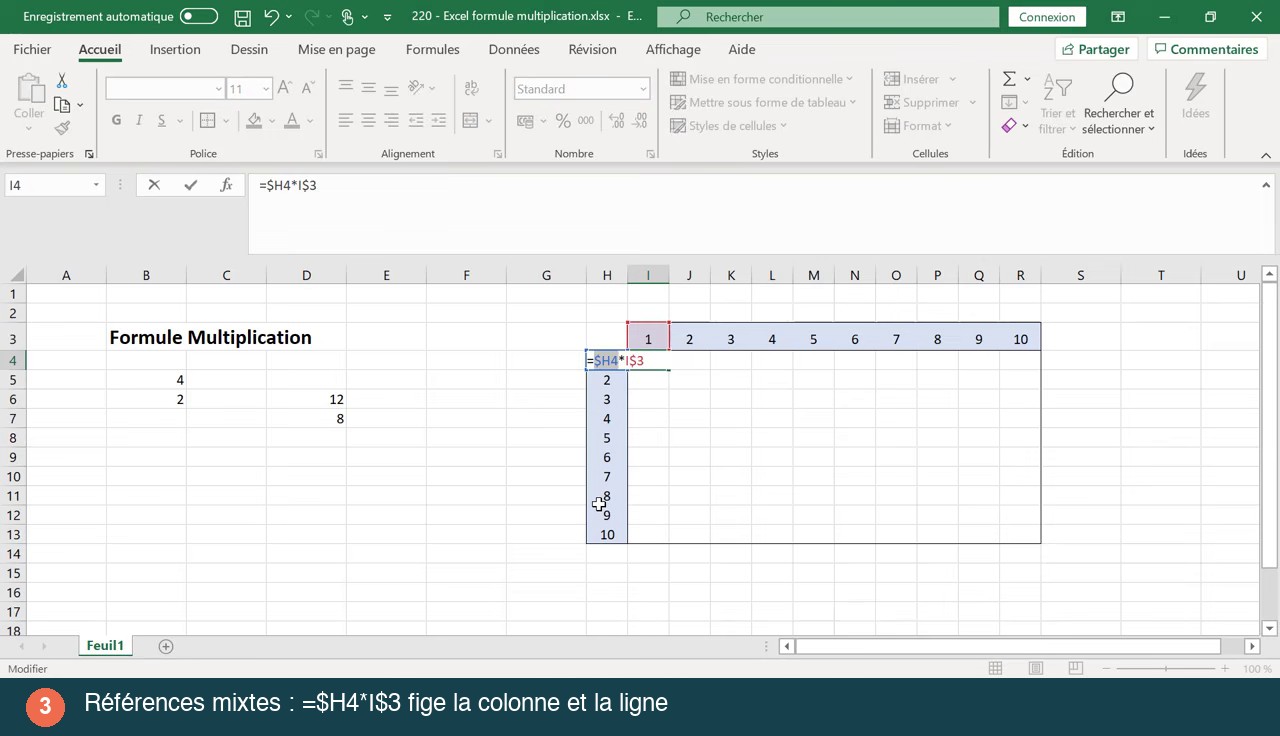Screen dimensions: 1280x736
Task: Switch to Page Layout view icon
Action: click(x=1036, y=668)
